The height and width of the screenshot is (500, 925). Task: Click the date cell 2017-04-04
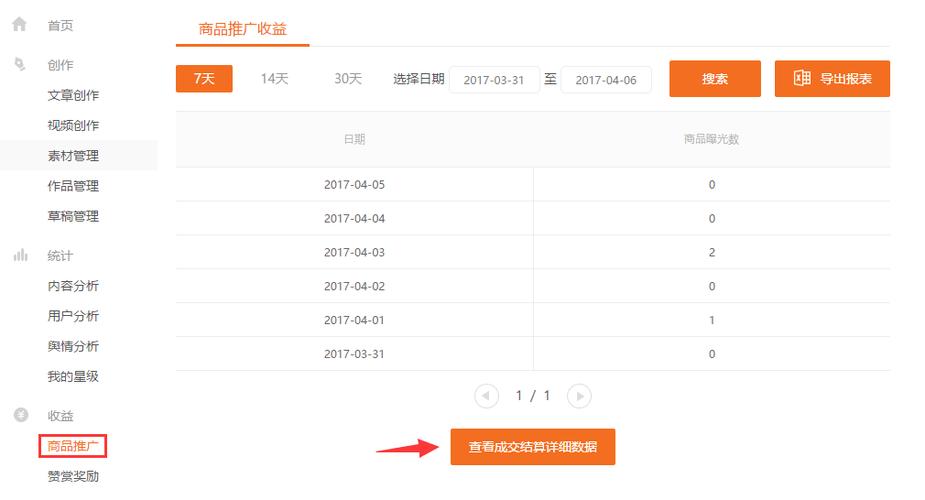pos(355,218)
